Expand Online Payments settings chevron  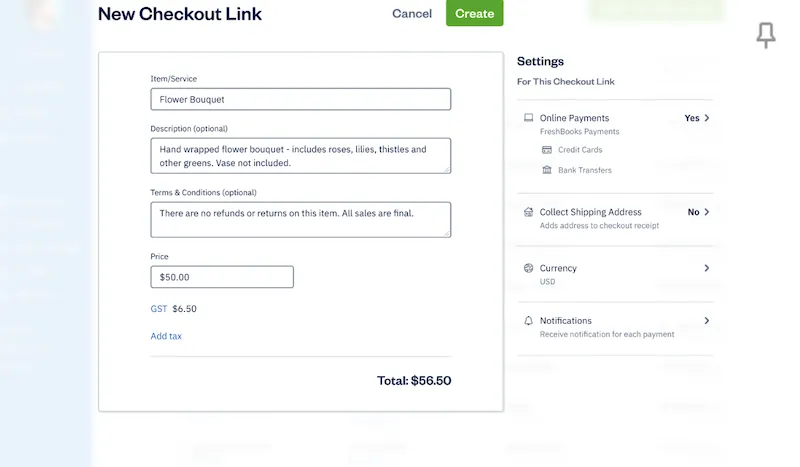tap(707, 118)
